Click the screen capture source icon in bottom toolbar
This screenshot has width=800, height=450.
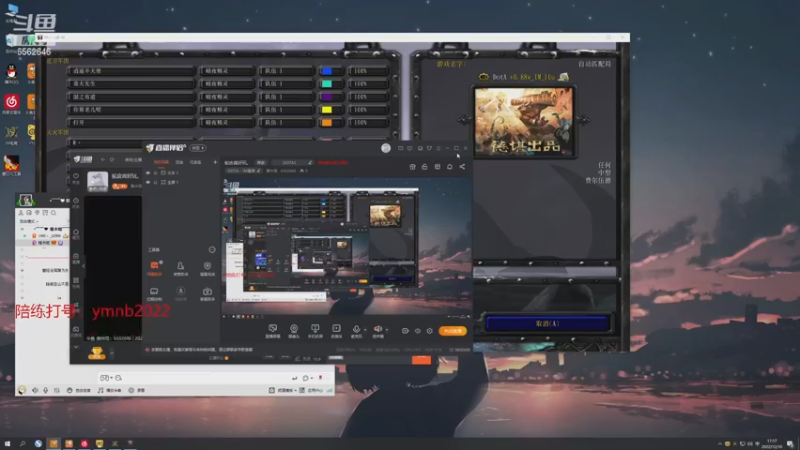[272, 329]
